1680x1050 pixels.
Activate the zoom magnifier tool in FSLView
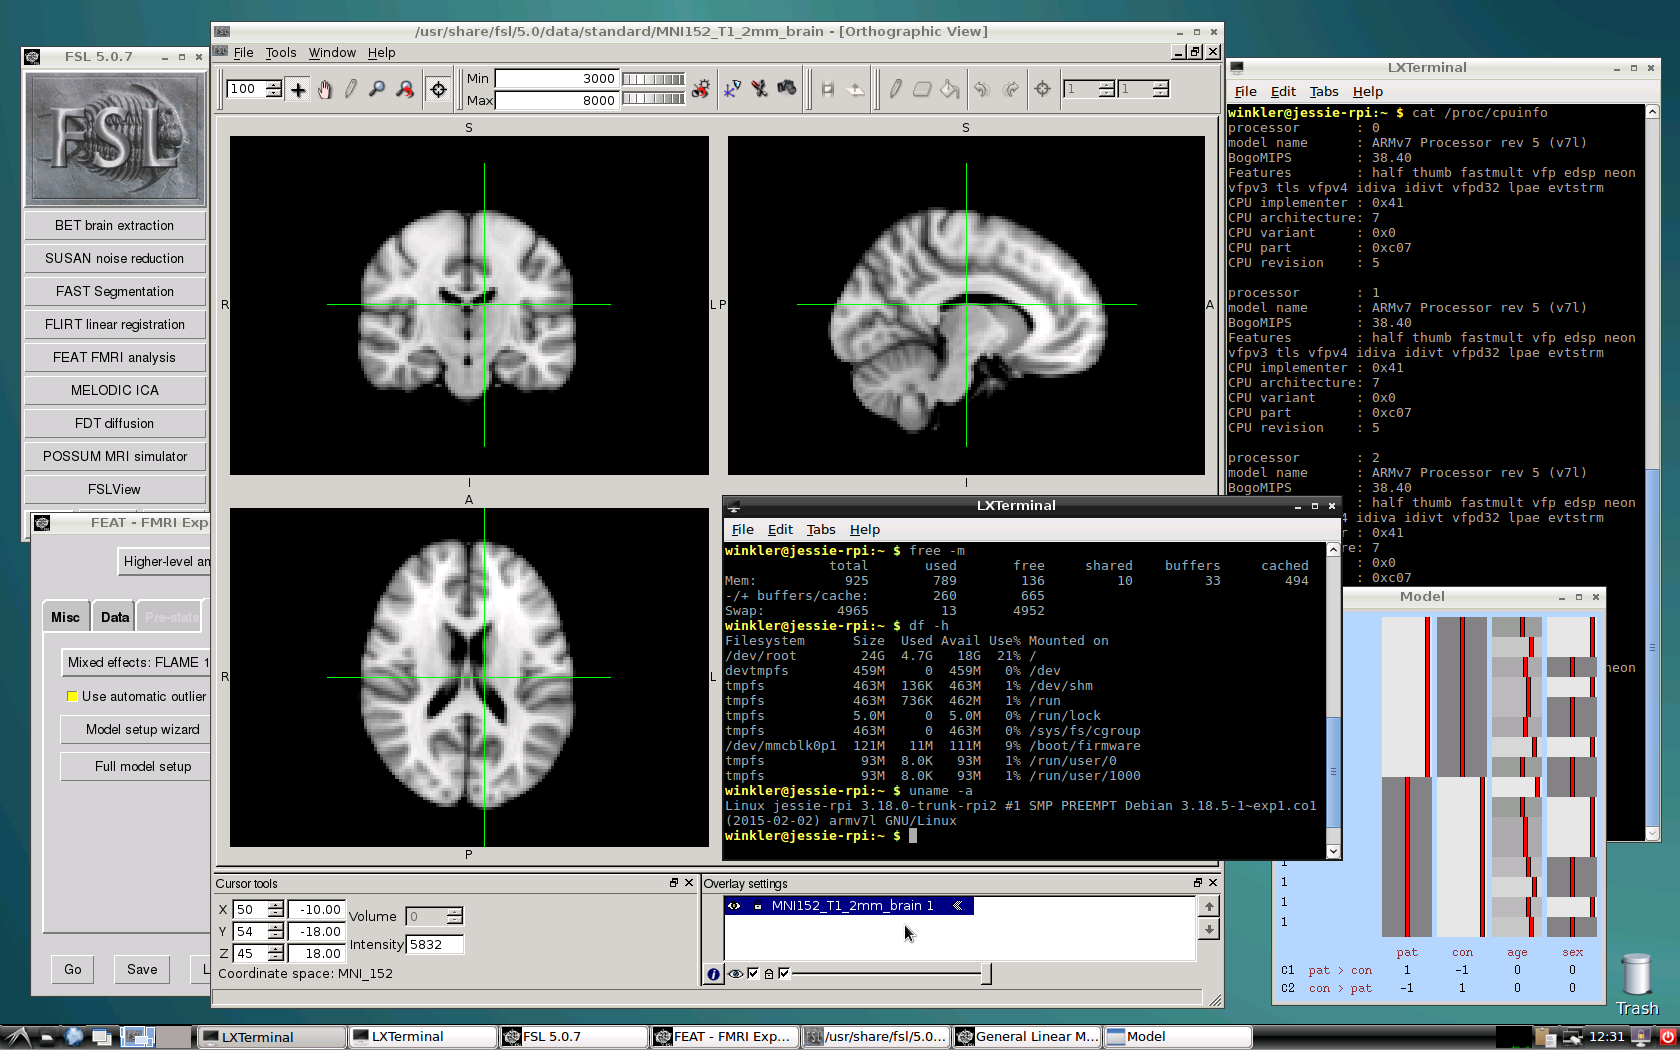(x=376, y=89)
